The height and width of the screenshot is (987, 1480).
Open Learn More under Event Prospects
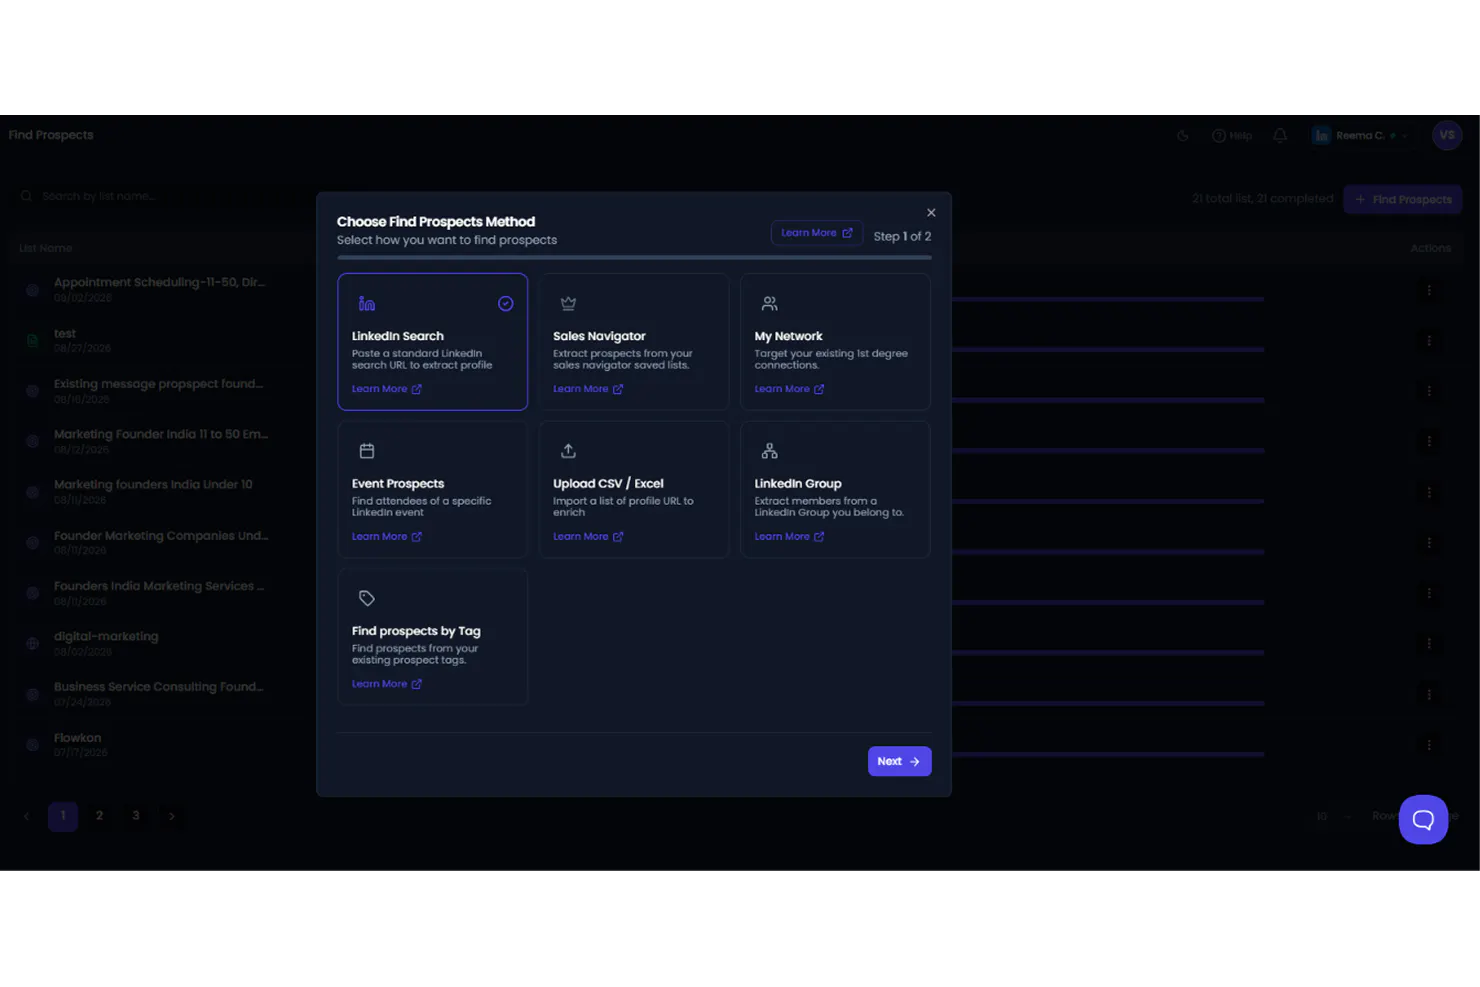387,537
